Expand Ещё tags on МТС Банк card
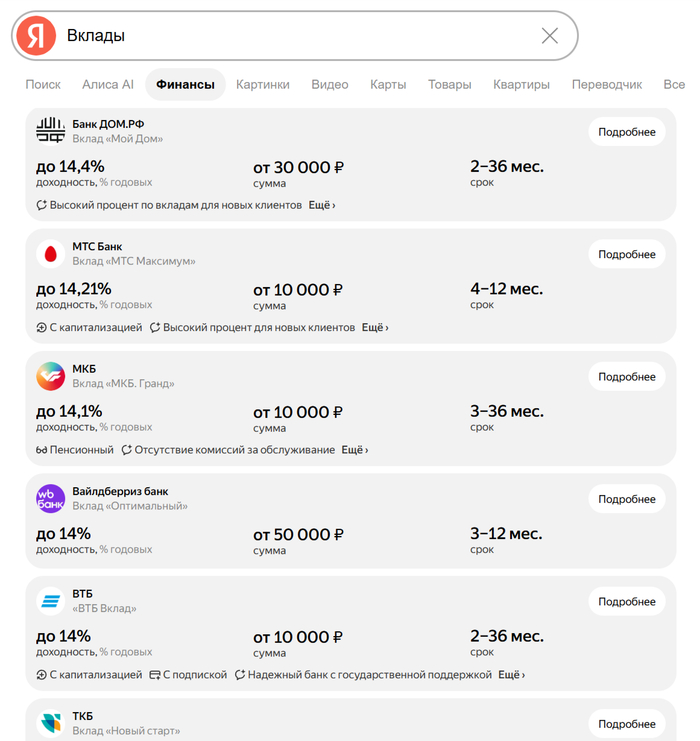 coord(375,327)
